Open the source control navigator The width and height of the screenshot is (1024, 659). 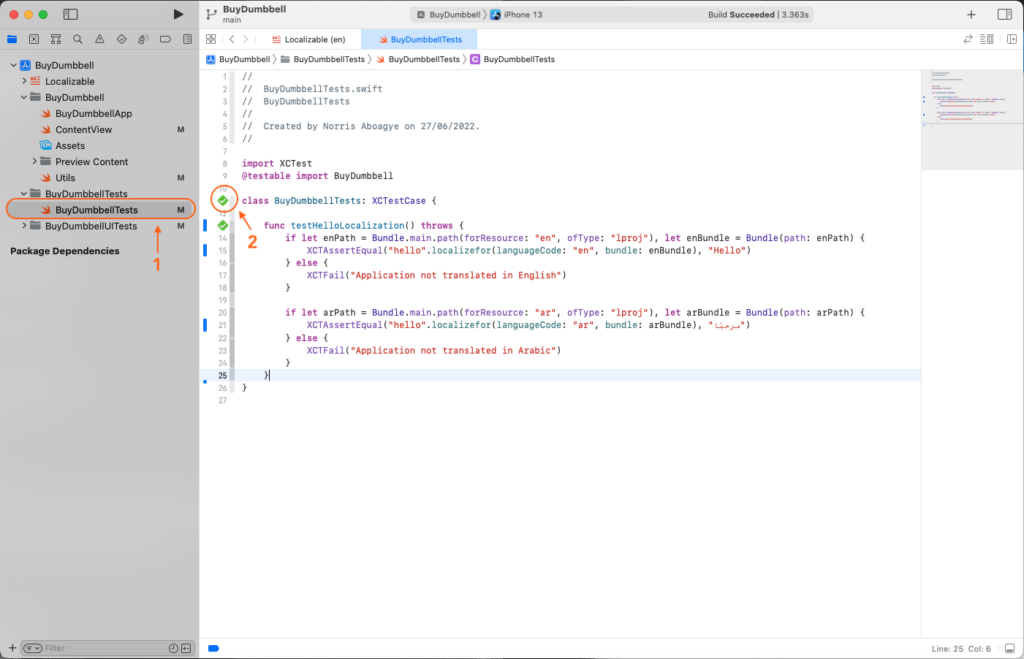click(34, 39)
